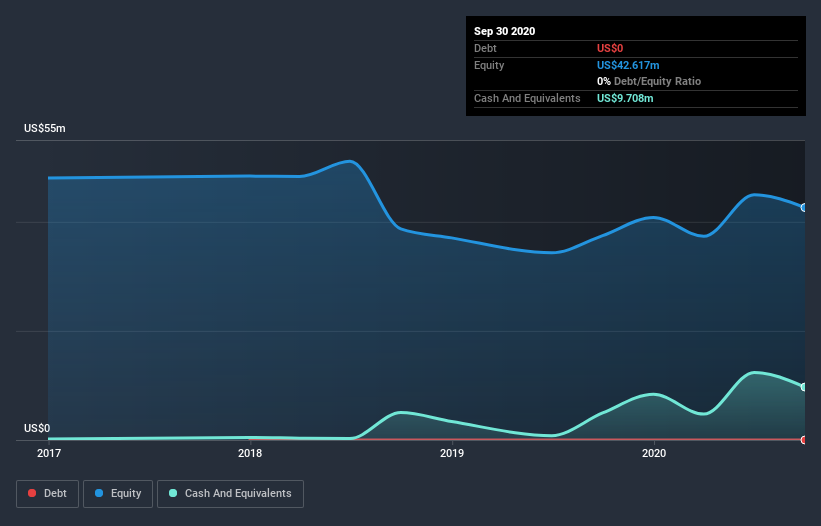Click the Sep 30 2020 tooltip date
The image size is (821, 526).
coord(504,31)
